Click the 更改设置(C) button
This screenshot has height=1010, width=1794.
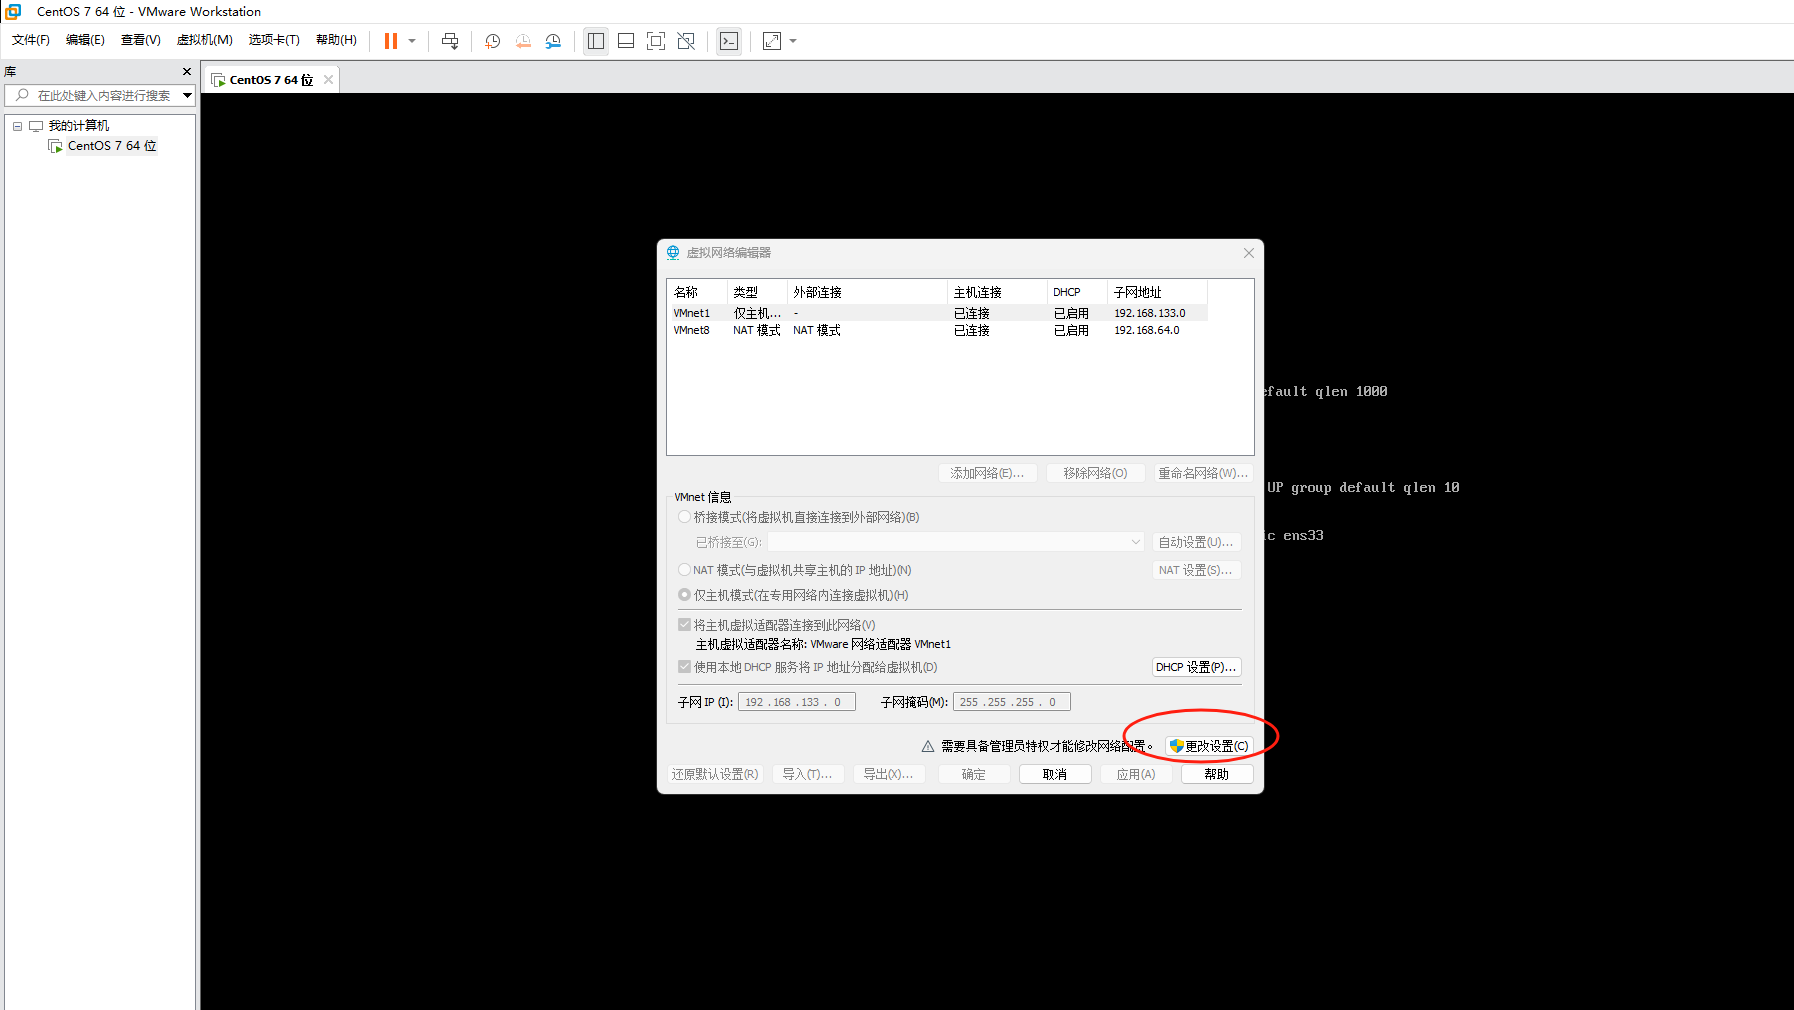1209,746
